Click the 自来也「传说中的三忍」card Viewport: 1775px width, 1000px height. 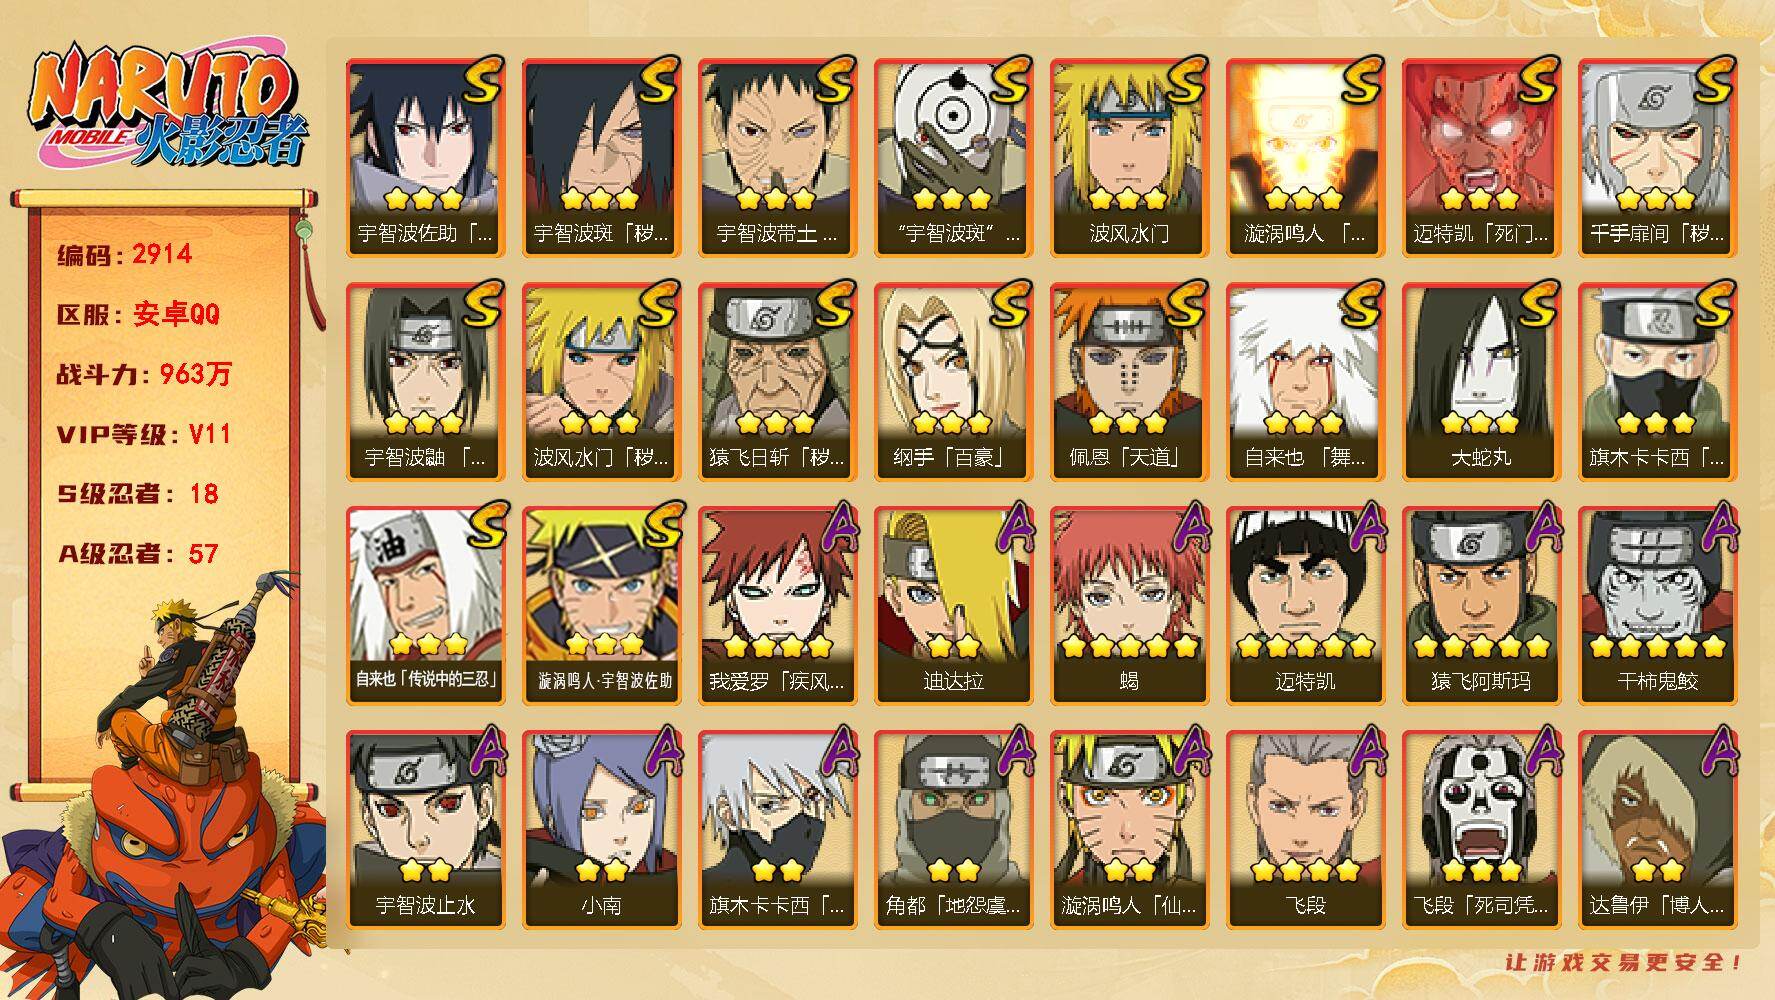(425, 606)
